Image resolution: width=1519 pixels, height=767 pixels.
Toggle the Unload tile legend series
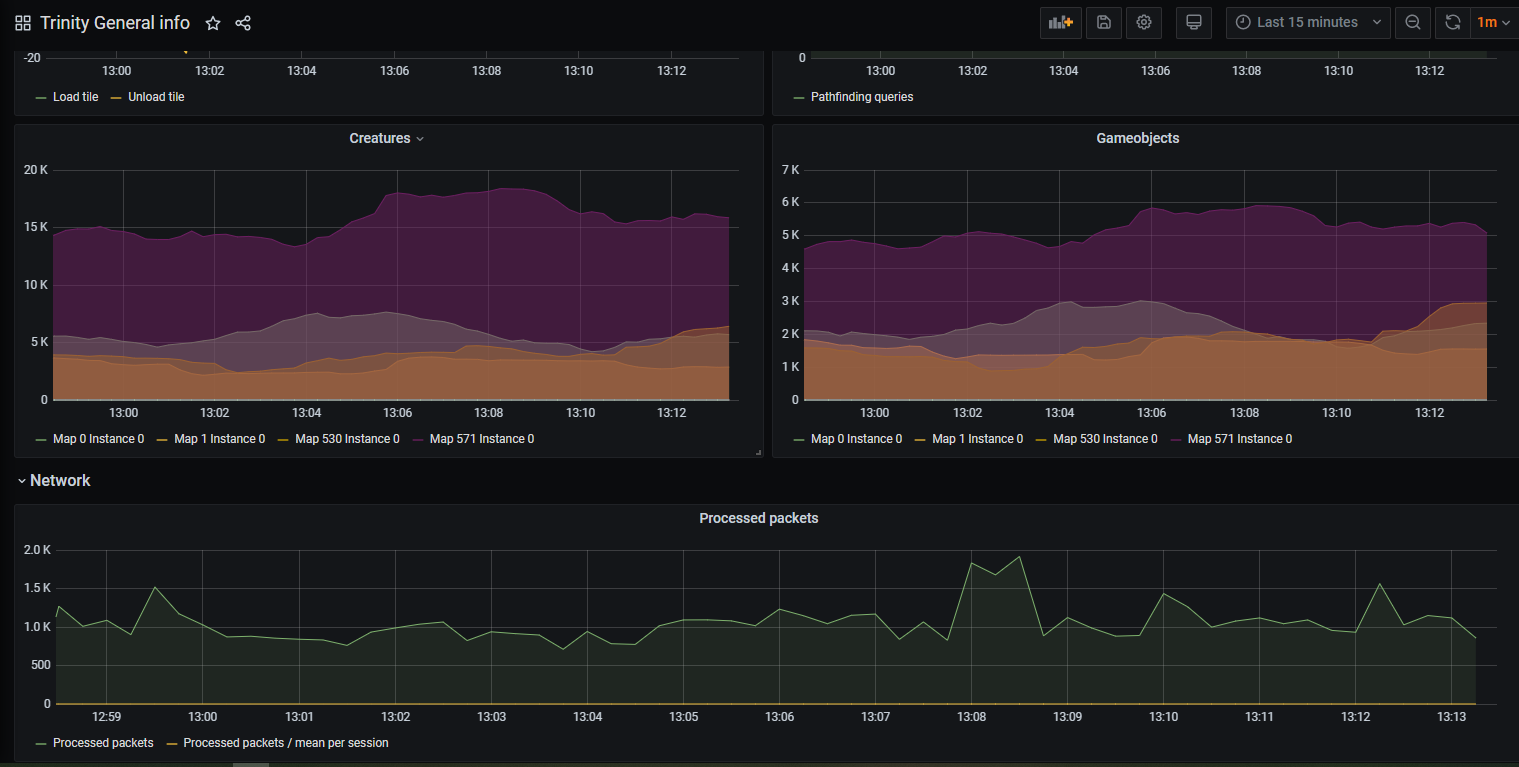156,97
